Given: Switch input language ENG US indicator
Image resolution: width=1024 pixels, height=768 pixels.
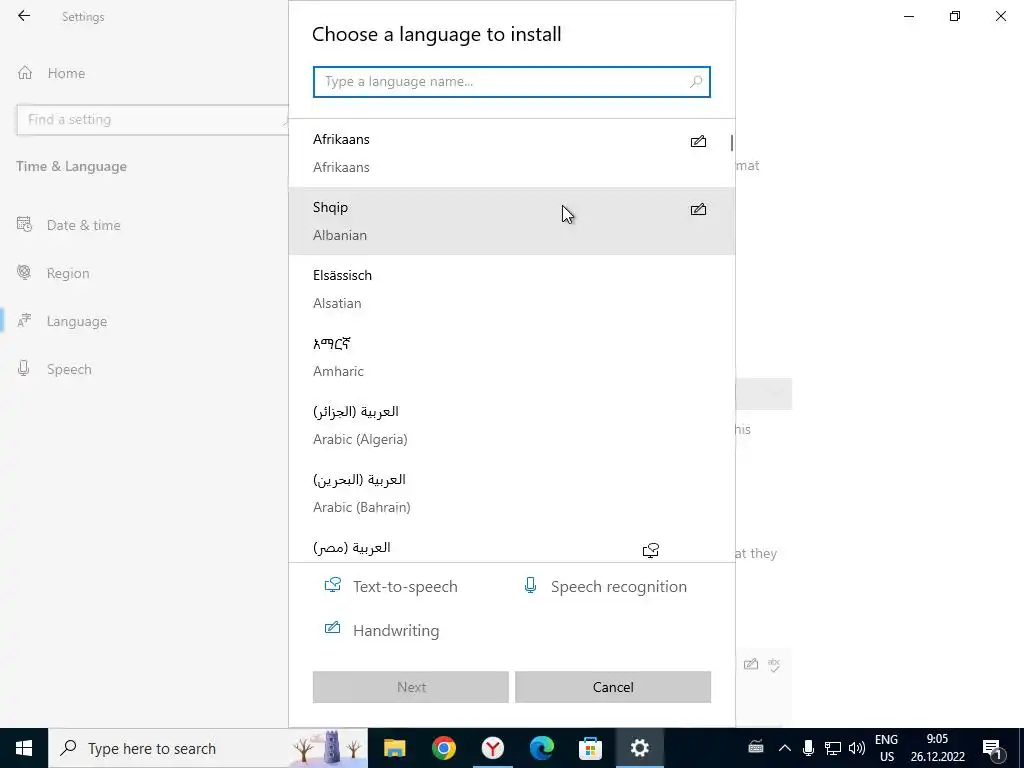Looking at the screenshot, I should click(x=886, y=748).
